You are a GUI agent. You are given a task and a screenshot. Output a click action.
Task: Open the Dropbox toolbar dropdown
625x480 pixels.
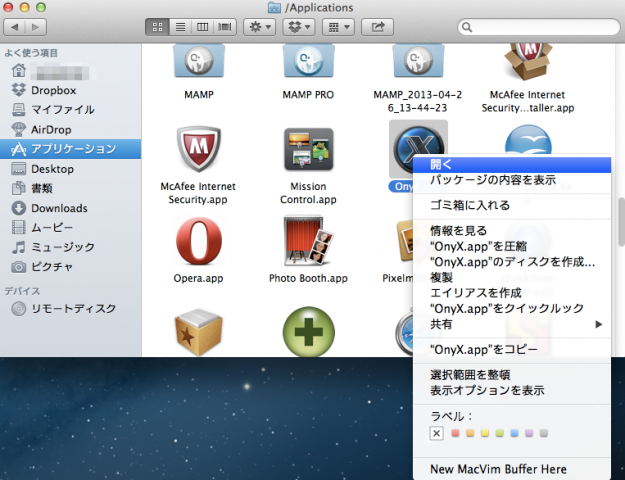[301, 27]
